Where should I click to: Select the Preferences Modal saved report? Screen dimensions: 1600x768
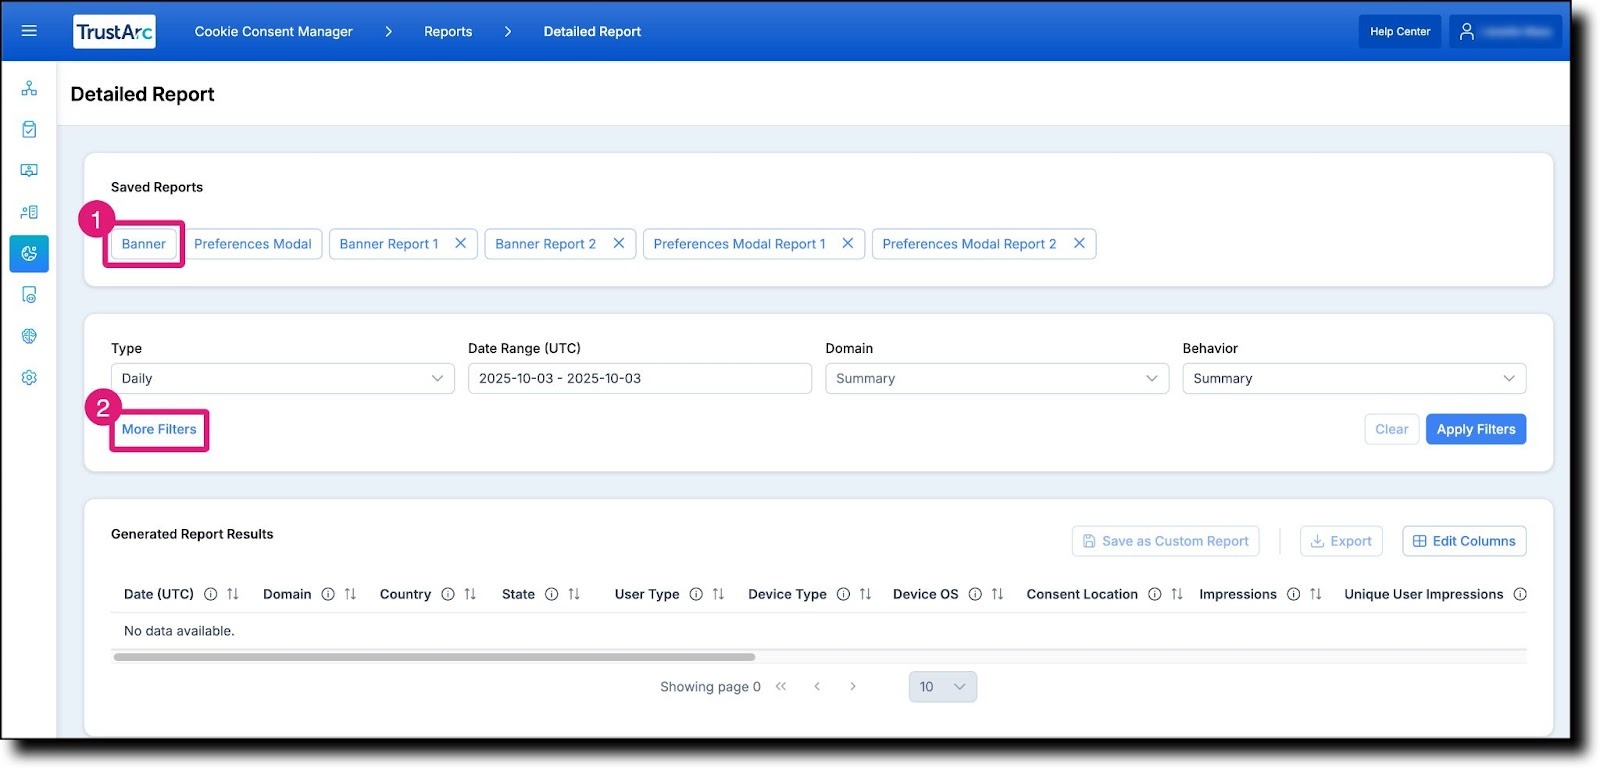(253, 243)
